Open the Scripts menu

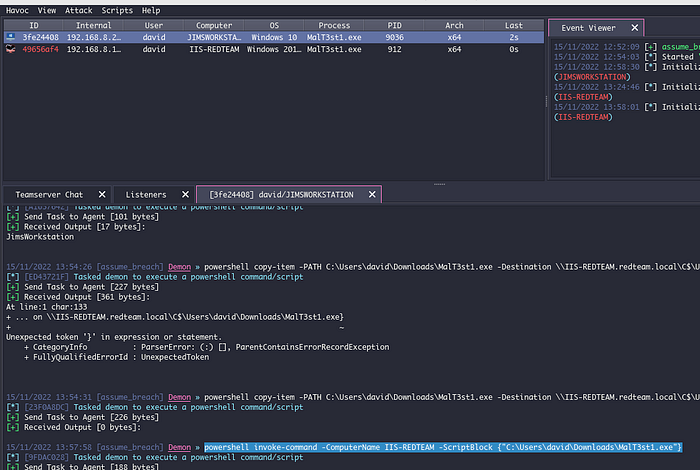click(x=117, y=10)
